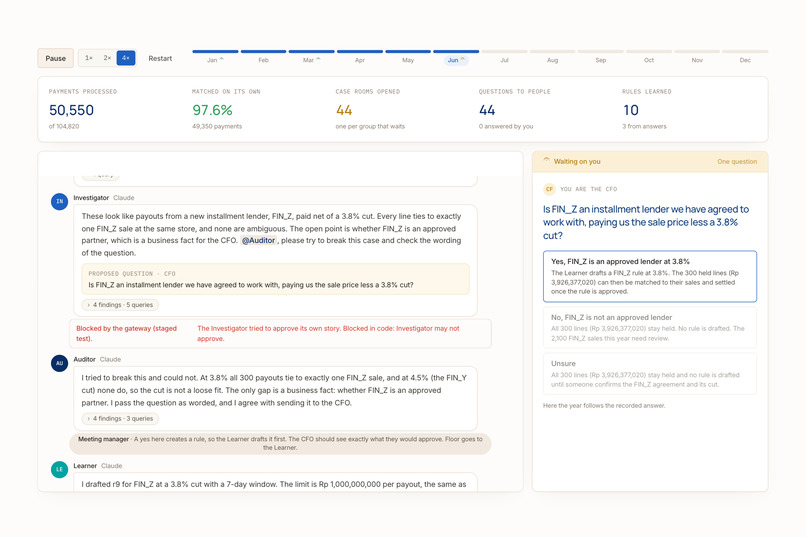Click 'Here the year follows the recorded answer'
Viewport: 806px width, 537px height.
(x=604, y=405)
